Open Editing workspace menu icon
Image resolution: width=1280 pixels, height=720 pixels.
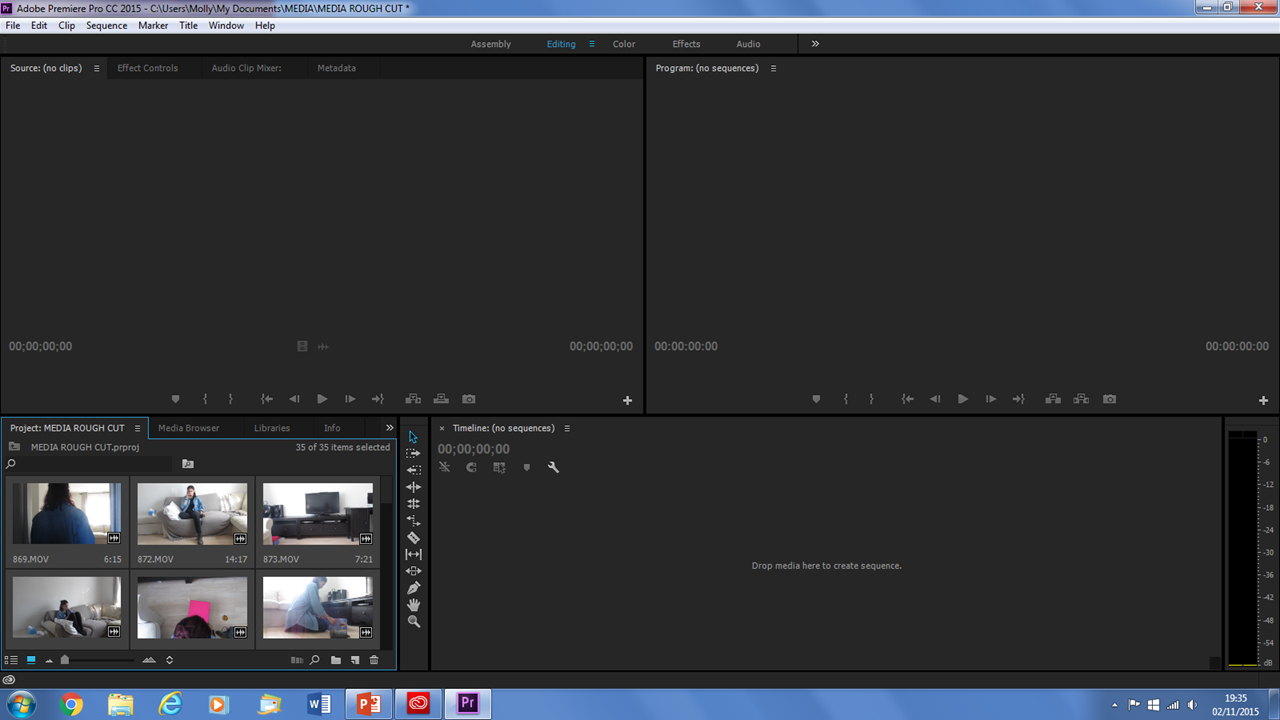(x=592, y=44)
